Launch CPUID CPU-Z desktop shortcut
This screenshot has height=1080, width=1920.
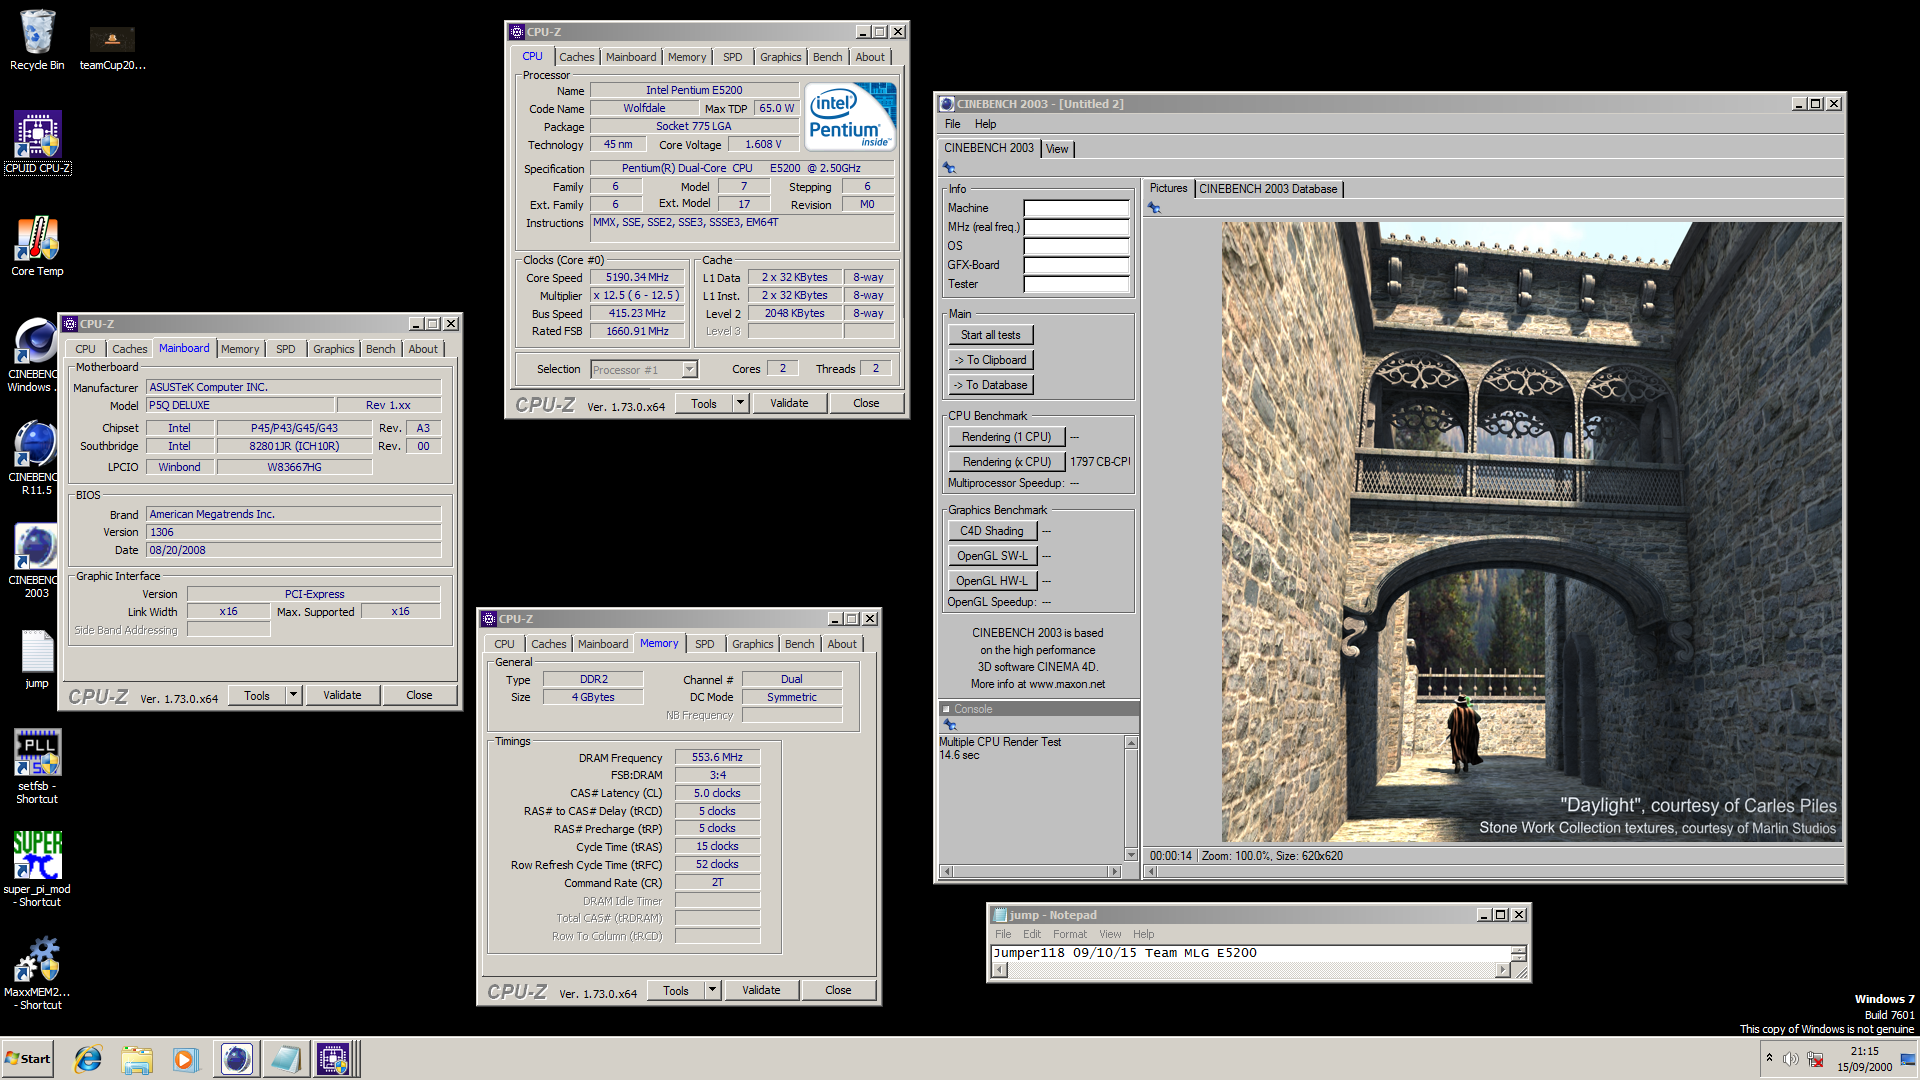pos(37,142)
